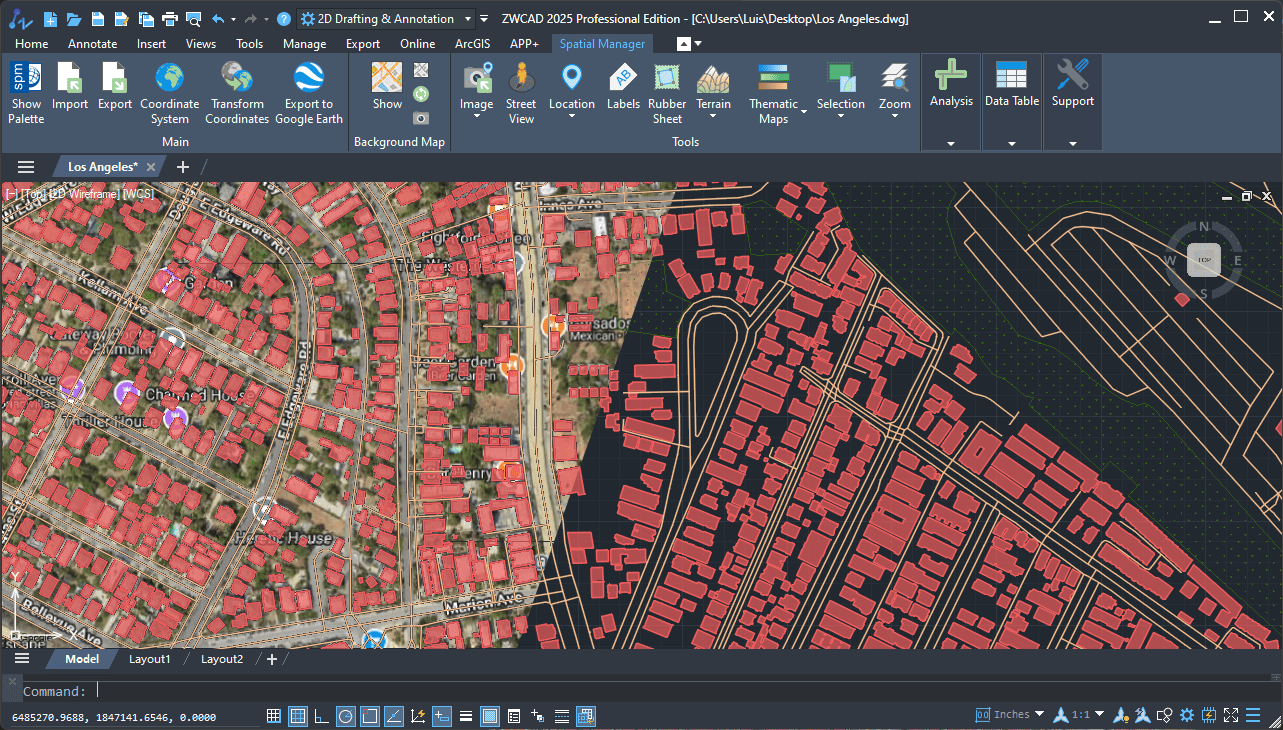Click the Undo arrow

(217, 18)
